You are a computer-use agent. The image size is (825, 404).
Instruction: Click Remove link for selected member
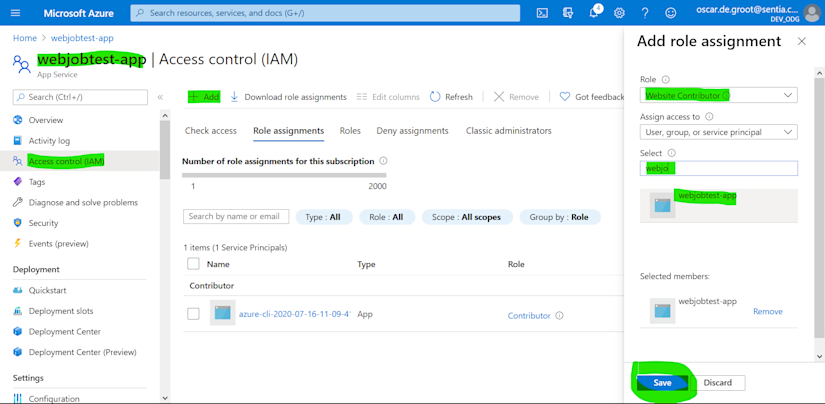[x=768, y=311]
